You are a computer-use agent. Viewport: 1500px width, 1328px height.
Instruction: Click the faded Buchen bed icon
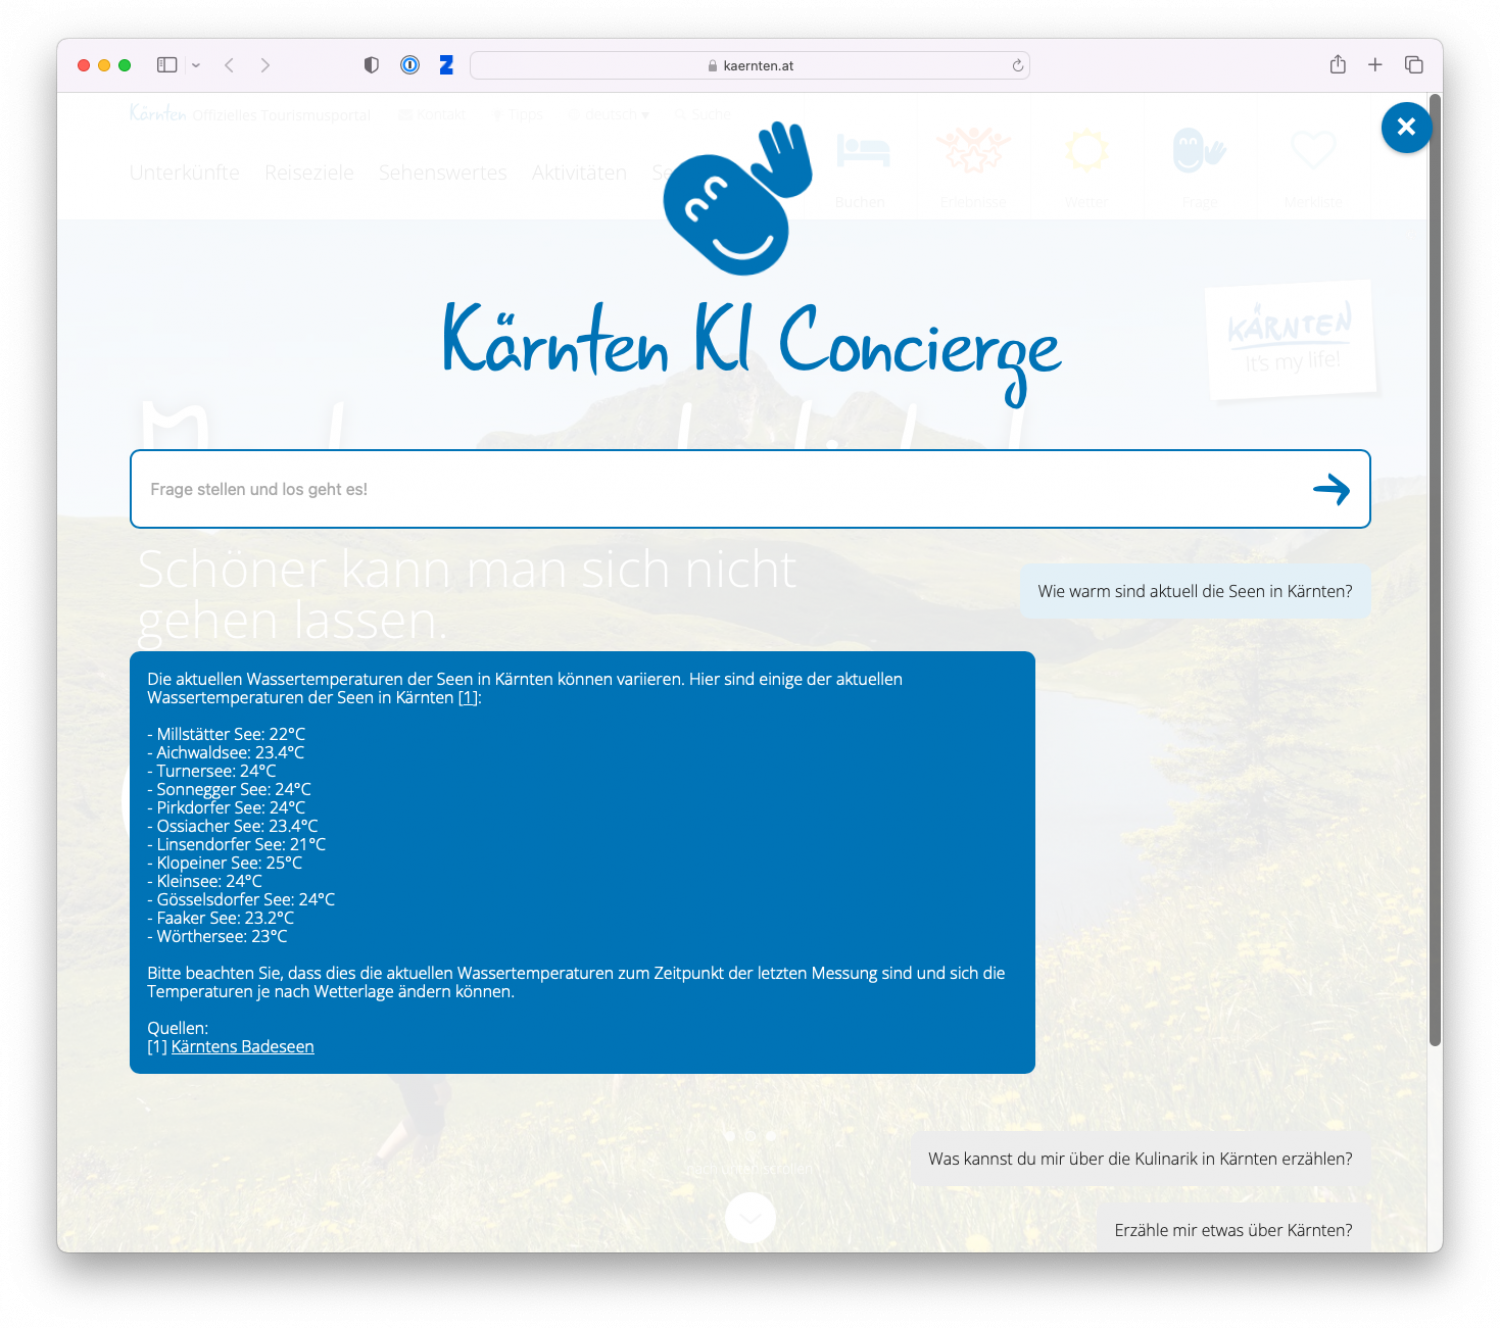[861, 152]
